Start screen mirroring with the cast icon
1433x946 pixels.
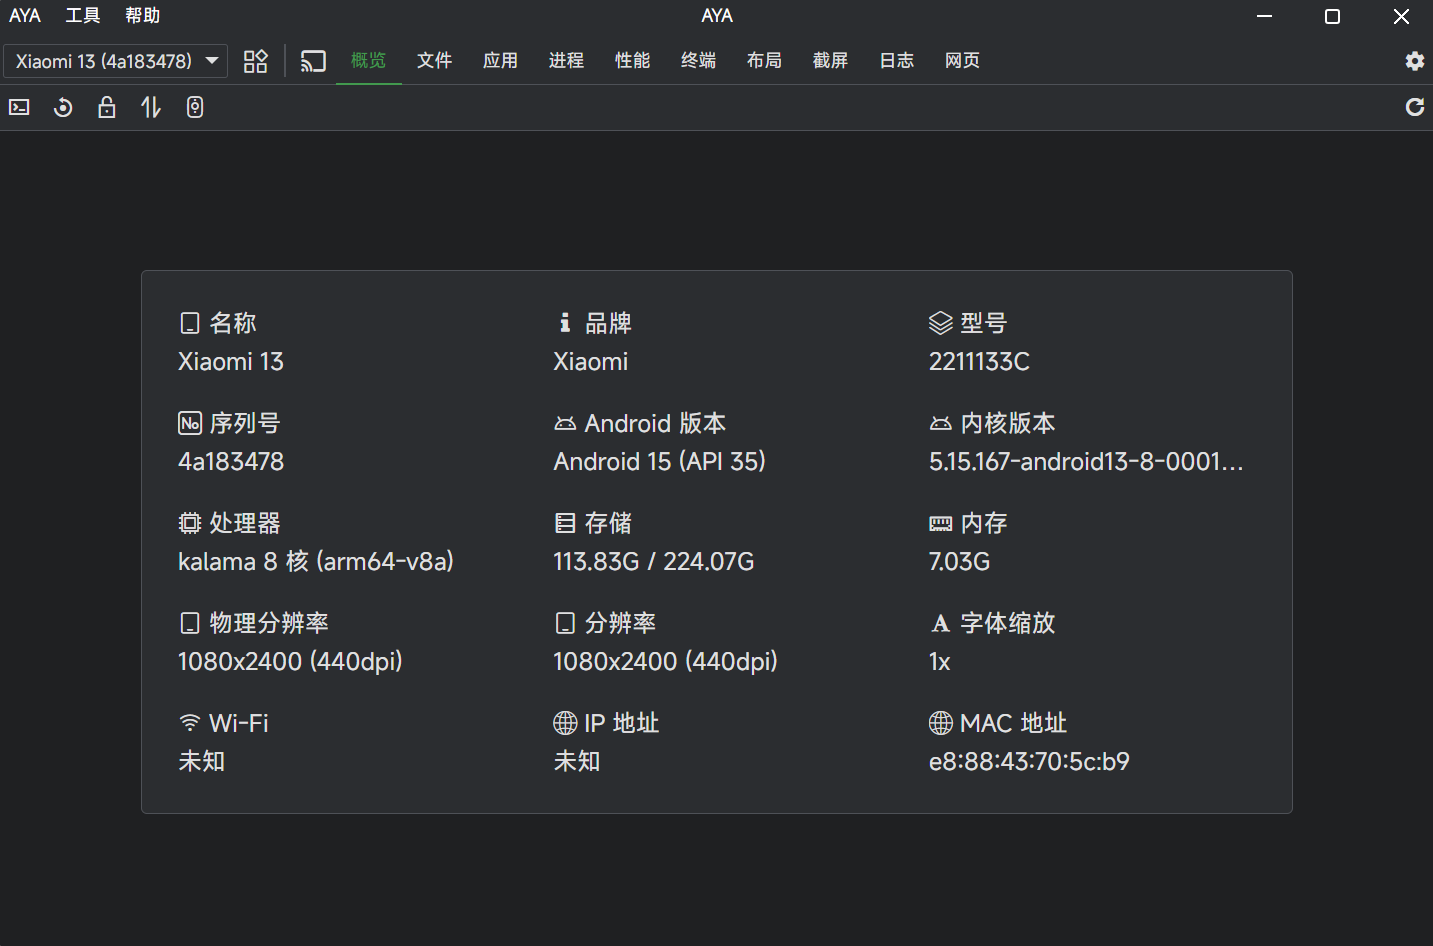[313, 61]
